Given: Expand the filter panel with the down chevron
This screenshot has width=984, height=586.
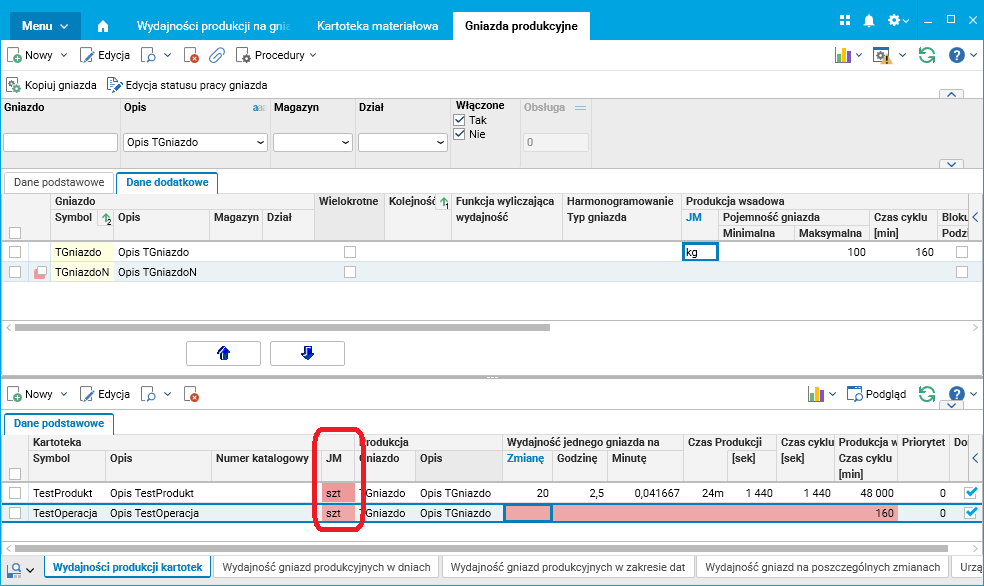Looking at the screenshot, I should tap(951, 164).
